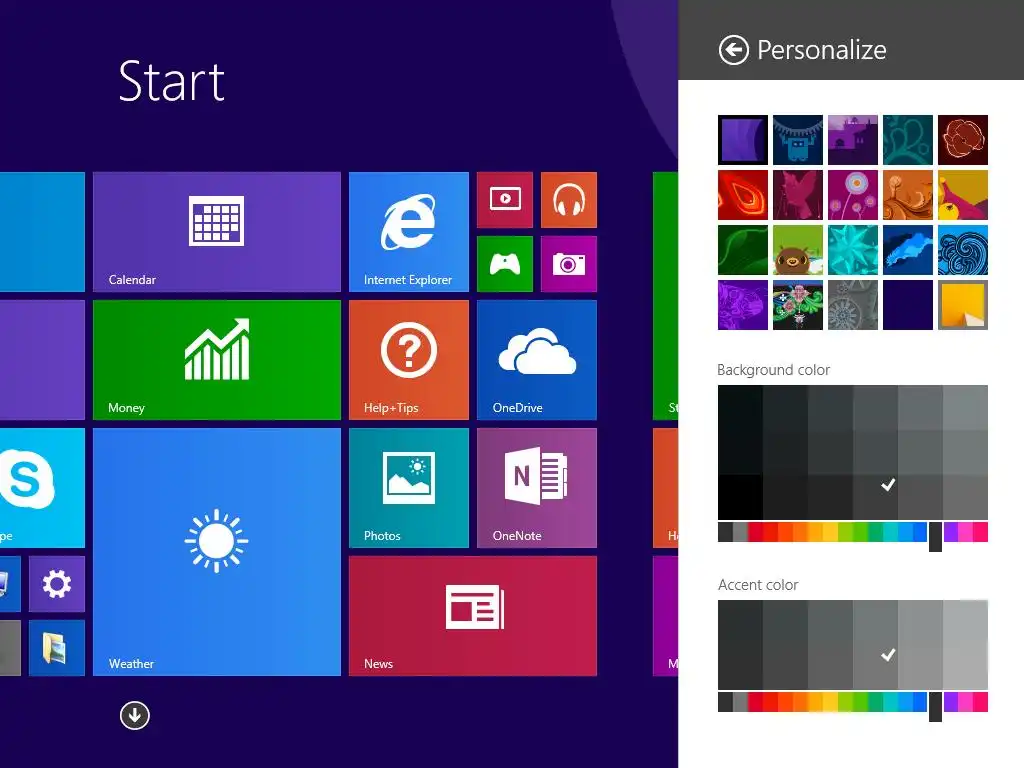Open the News tile
Screen dimensions: 1024x768
[473, 616]
